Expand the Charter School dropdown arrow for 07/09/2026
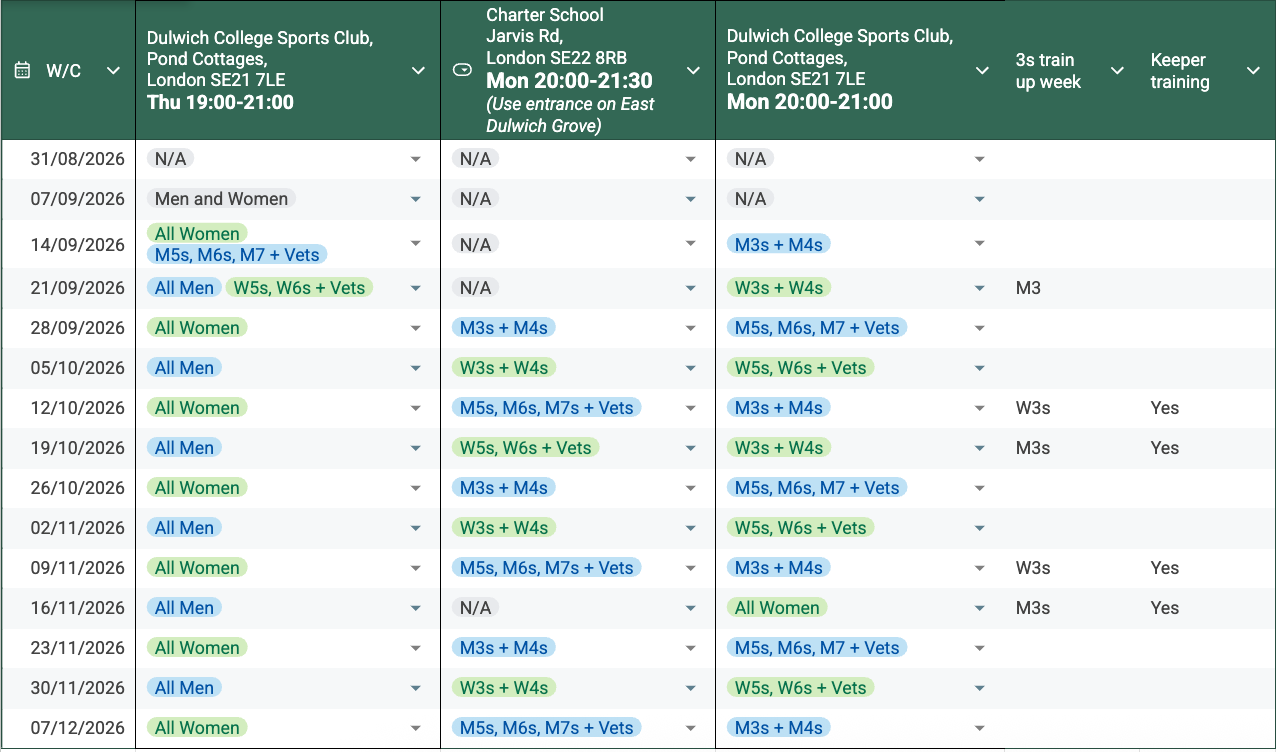This screenshot has height=752, width=1276. tap(690, 199)
